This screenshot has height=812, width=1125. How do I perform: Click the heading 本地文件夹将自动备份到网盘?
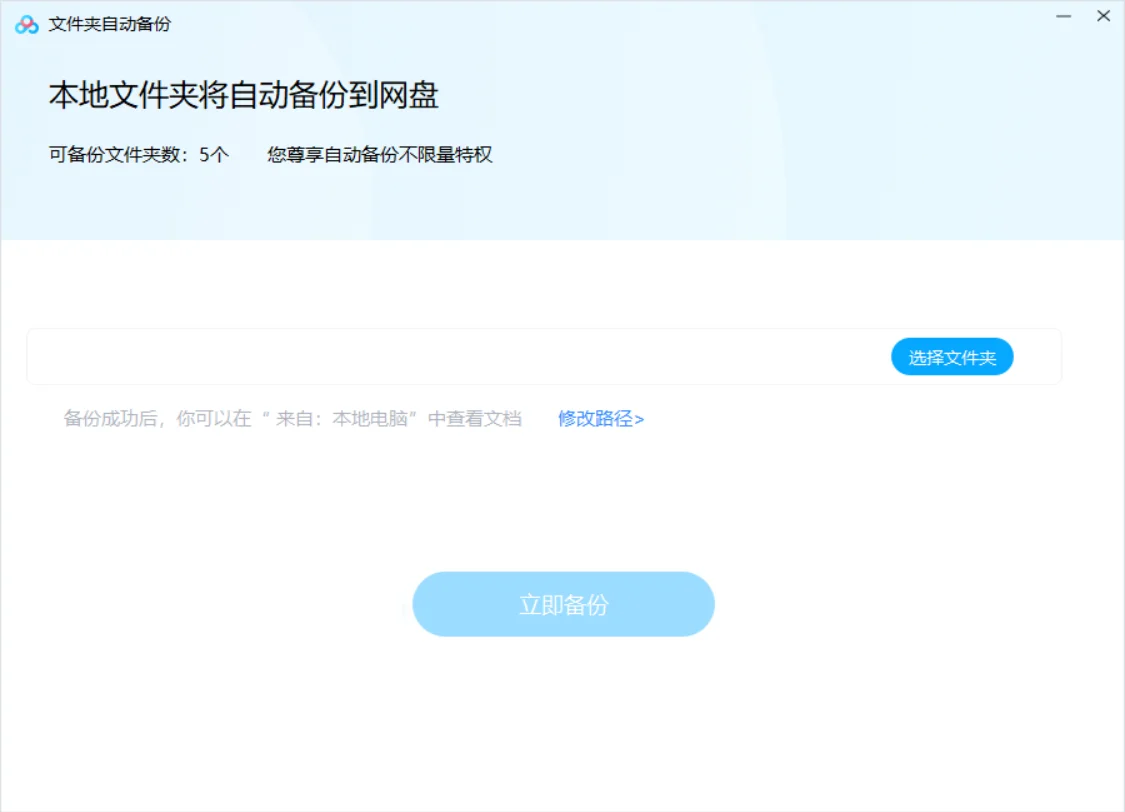(243, 95)
